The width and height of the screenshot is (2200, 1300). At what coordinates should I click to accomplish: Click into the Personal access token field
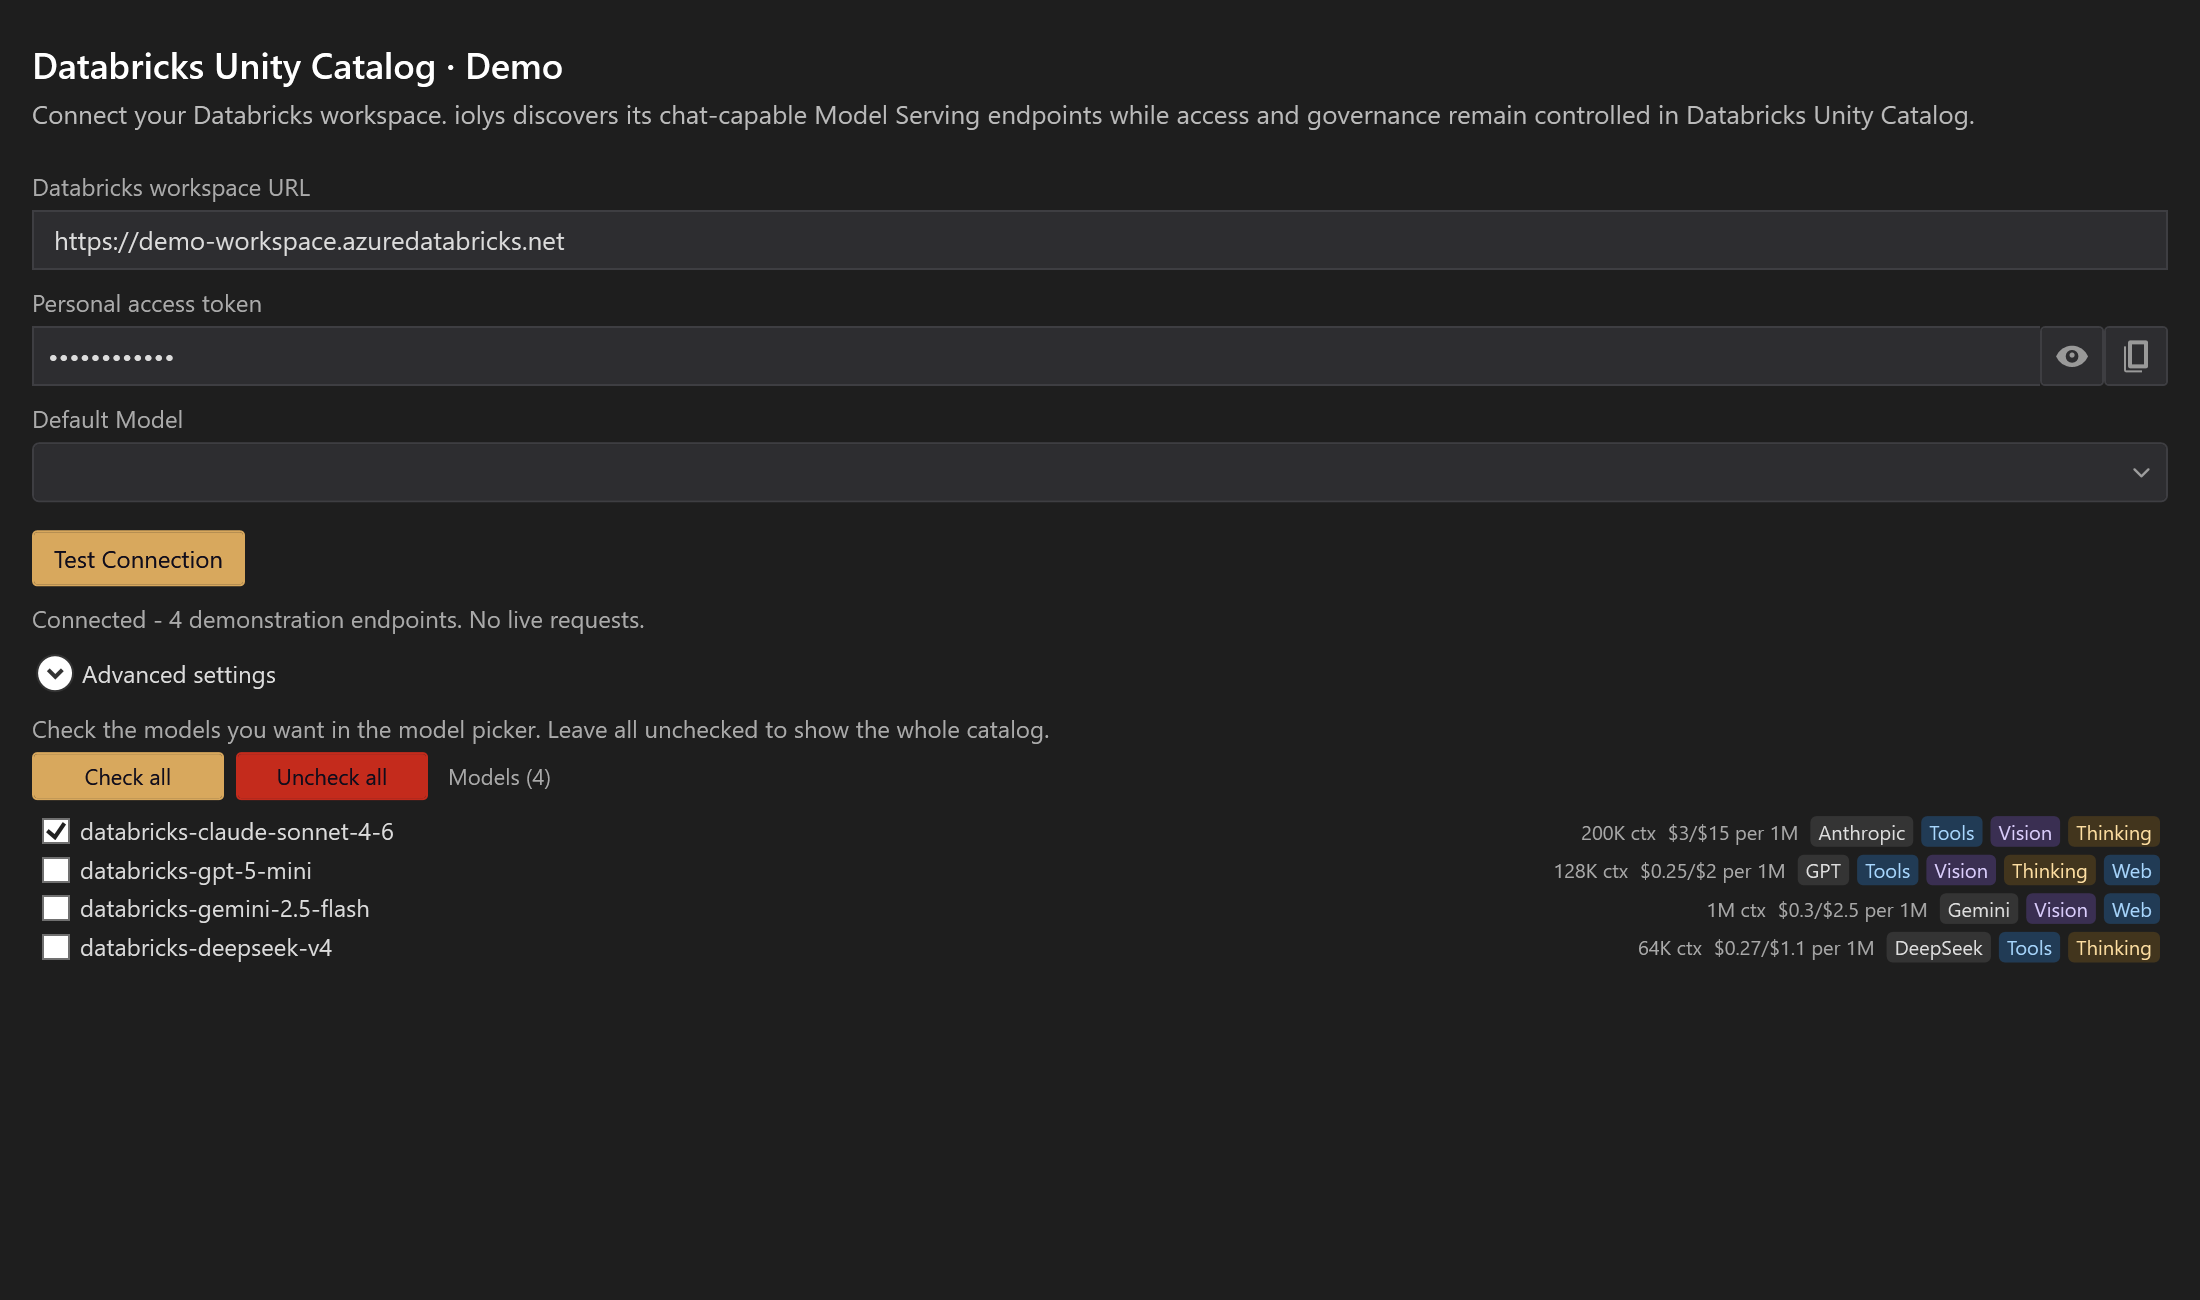(x=1036, y=356)
